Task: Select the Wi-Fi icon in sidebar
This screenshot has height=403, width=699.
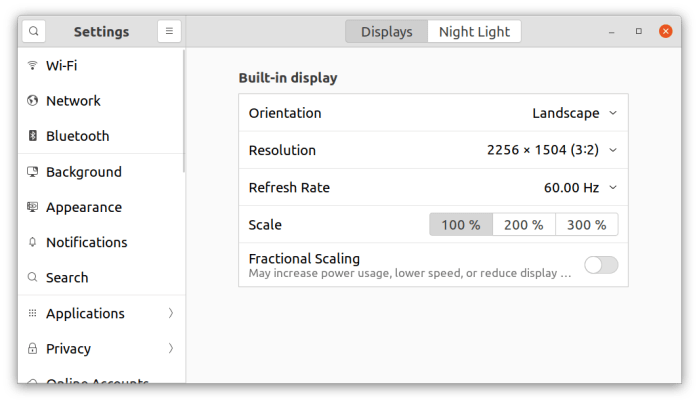Action: [x=32, y=66]
